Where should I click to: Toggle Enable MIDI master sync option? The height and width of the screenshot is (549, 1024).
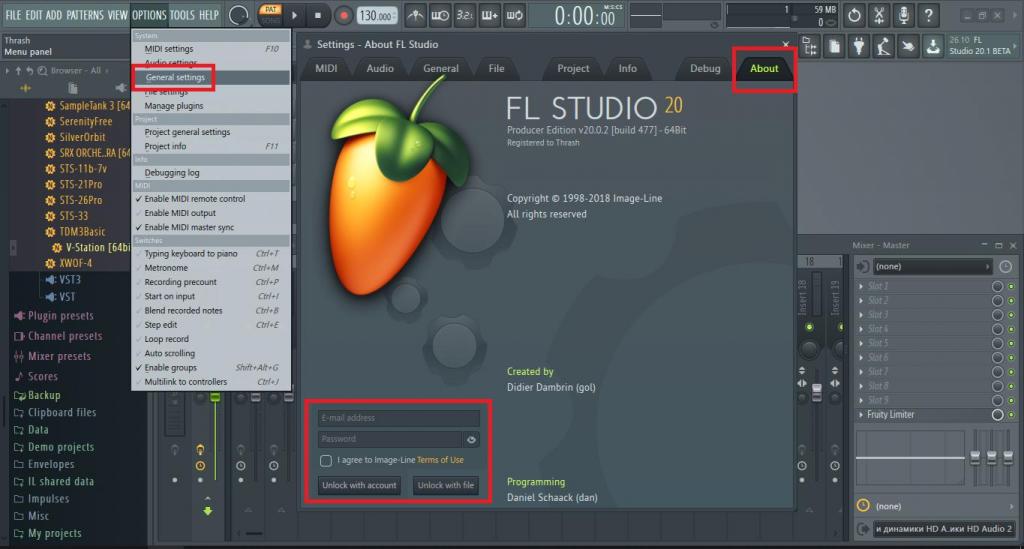tap(211, 227)
